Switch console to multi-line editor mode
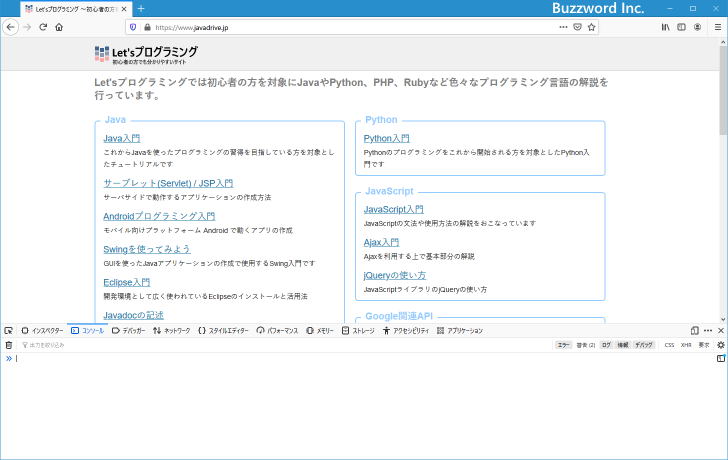Image resolution: width=728 pixels, height=460 pixels. (721, 358)
